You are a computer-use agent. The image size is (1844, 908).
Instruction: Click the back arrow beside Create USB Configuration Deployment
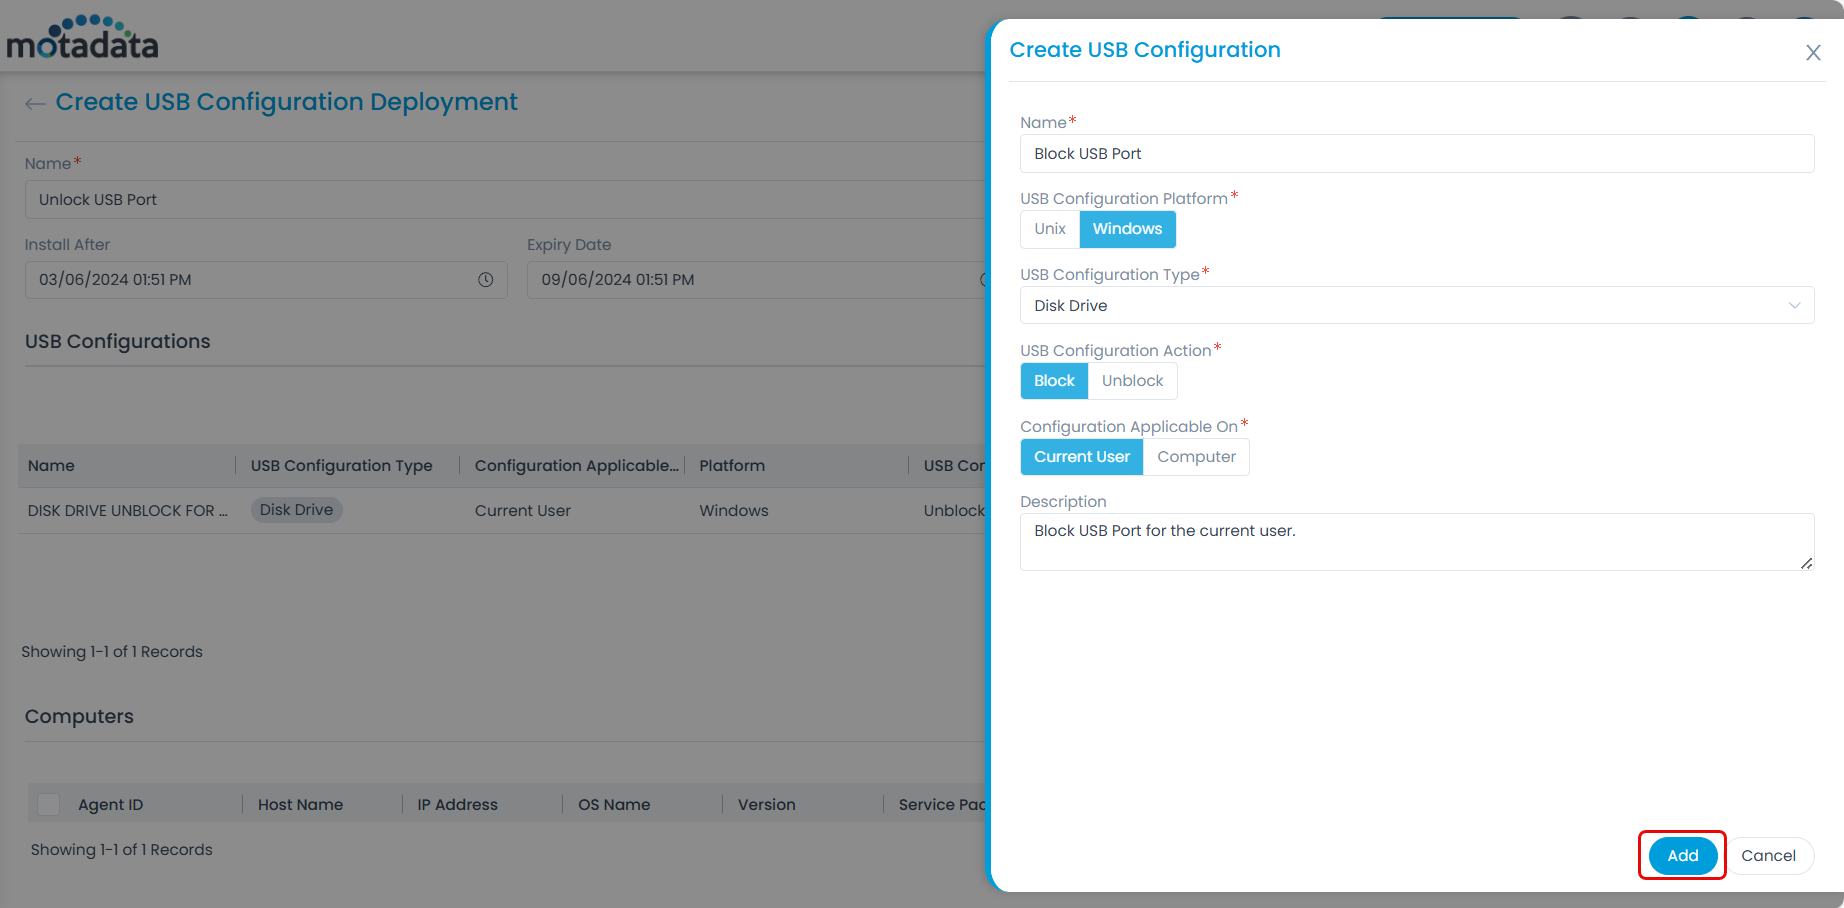coord(35,103)
